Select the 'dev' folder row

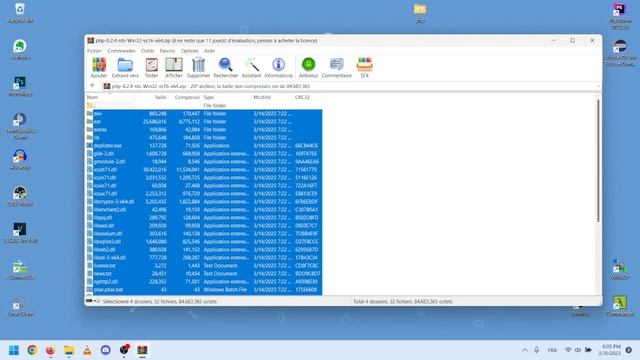tap(204, 113)
